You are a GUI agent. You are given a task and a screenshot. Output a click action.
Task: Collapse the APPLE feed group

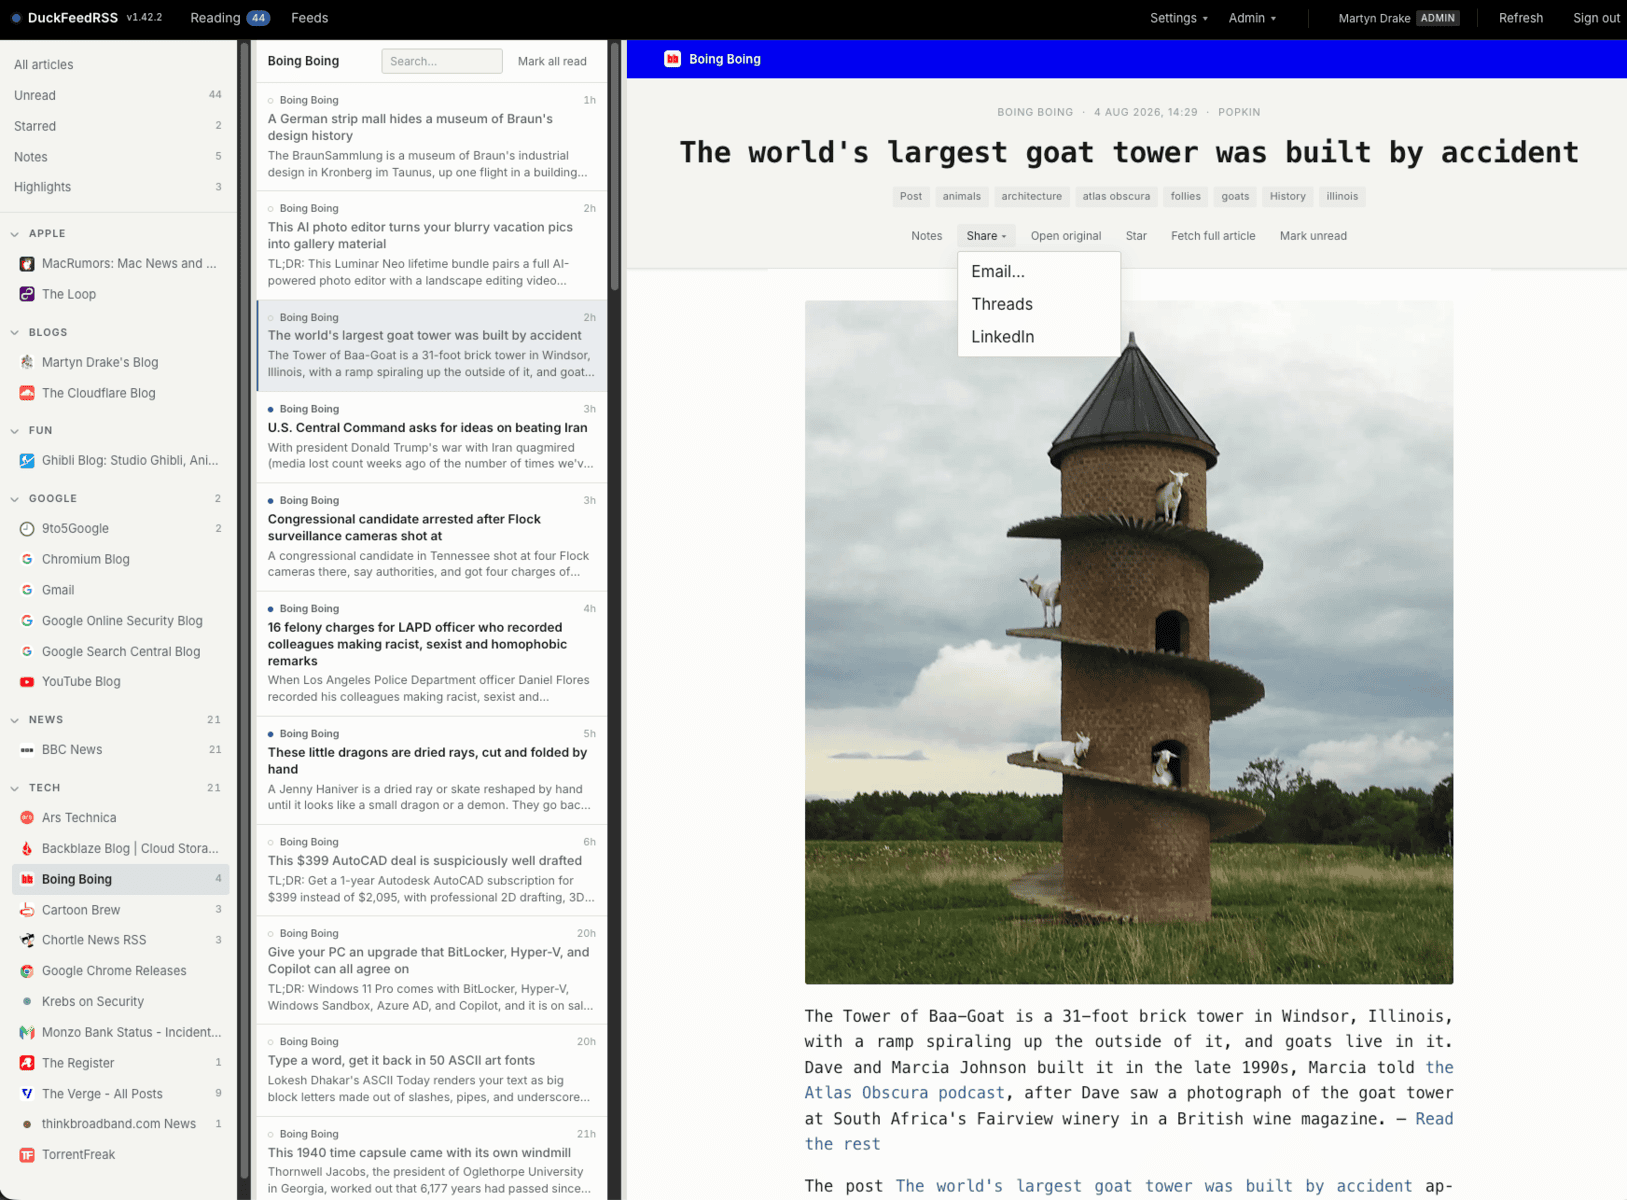[x=15, y=234]
